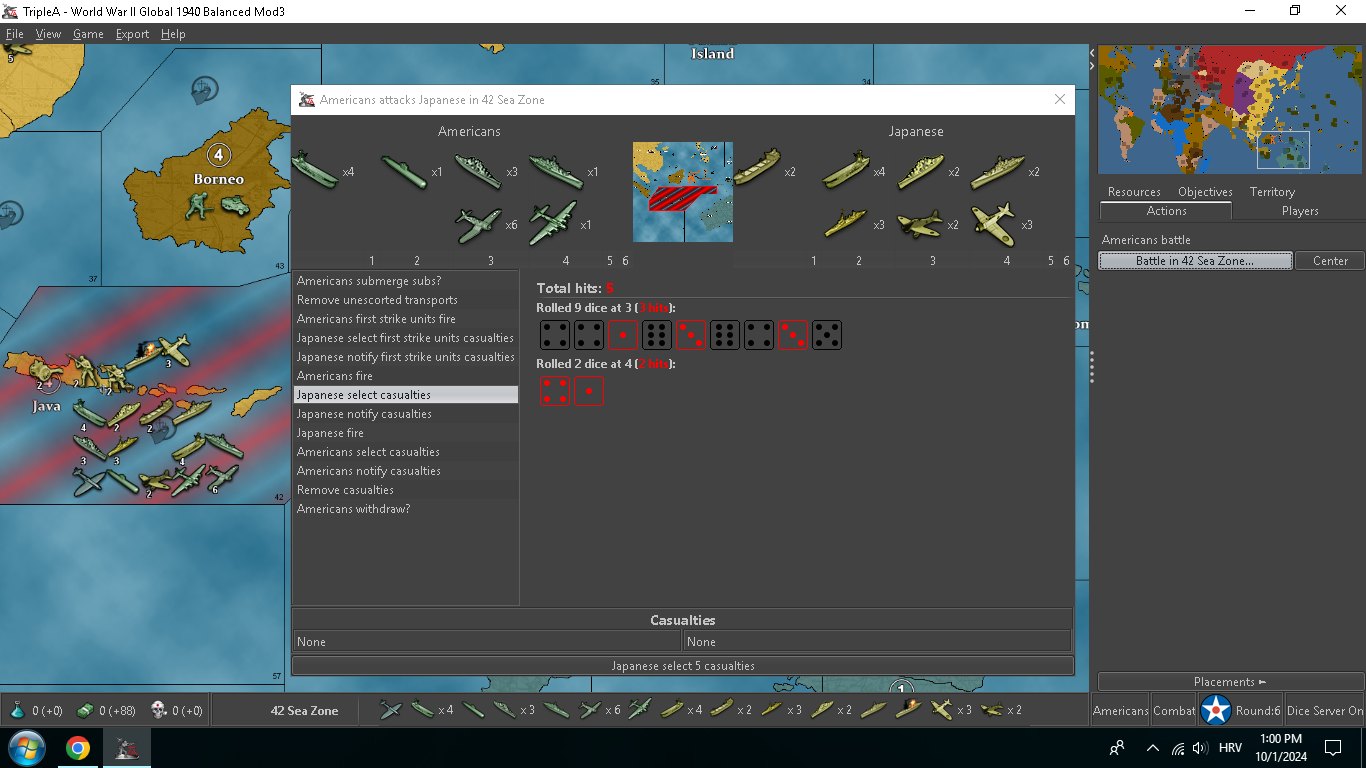Click the American bomber x1 unit icon

coord(552,224)
